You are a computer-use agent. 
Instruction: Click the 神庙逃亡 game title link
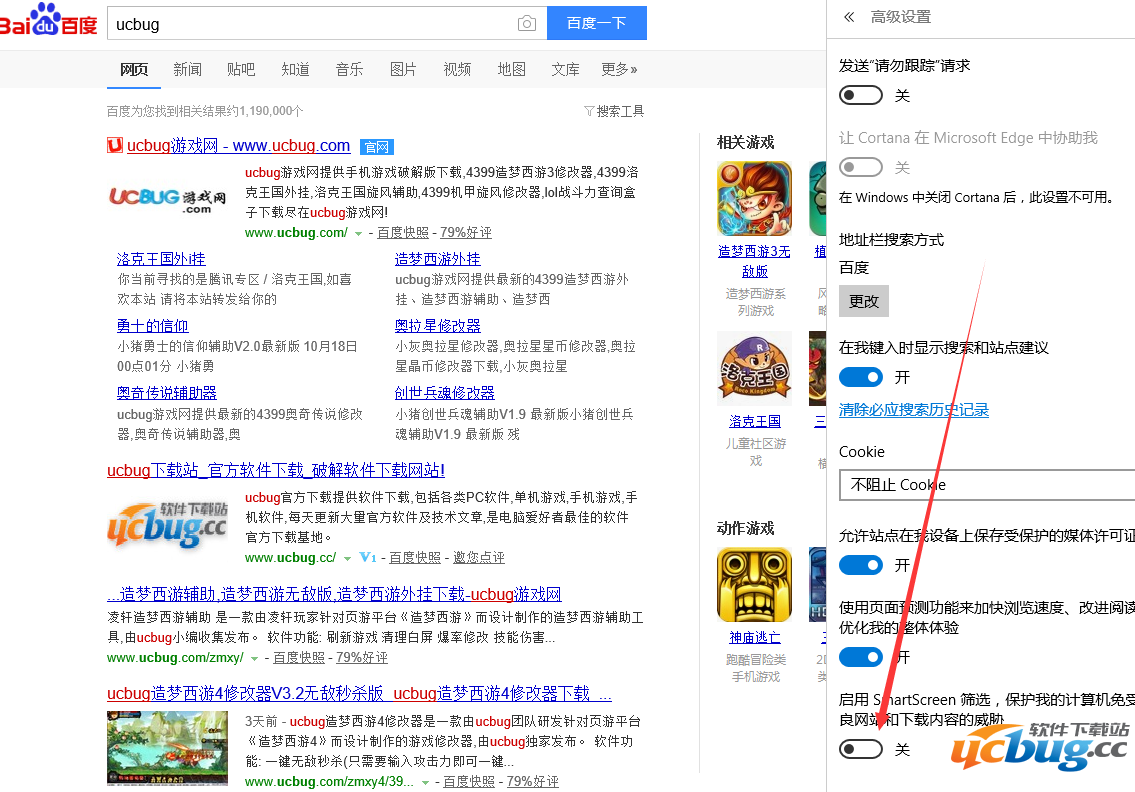point(754,638)
